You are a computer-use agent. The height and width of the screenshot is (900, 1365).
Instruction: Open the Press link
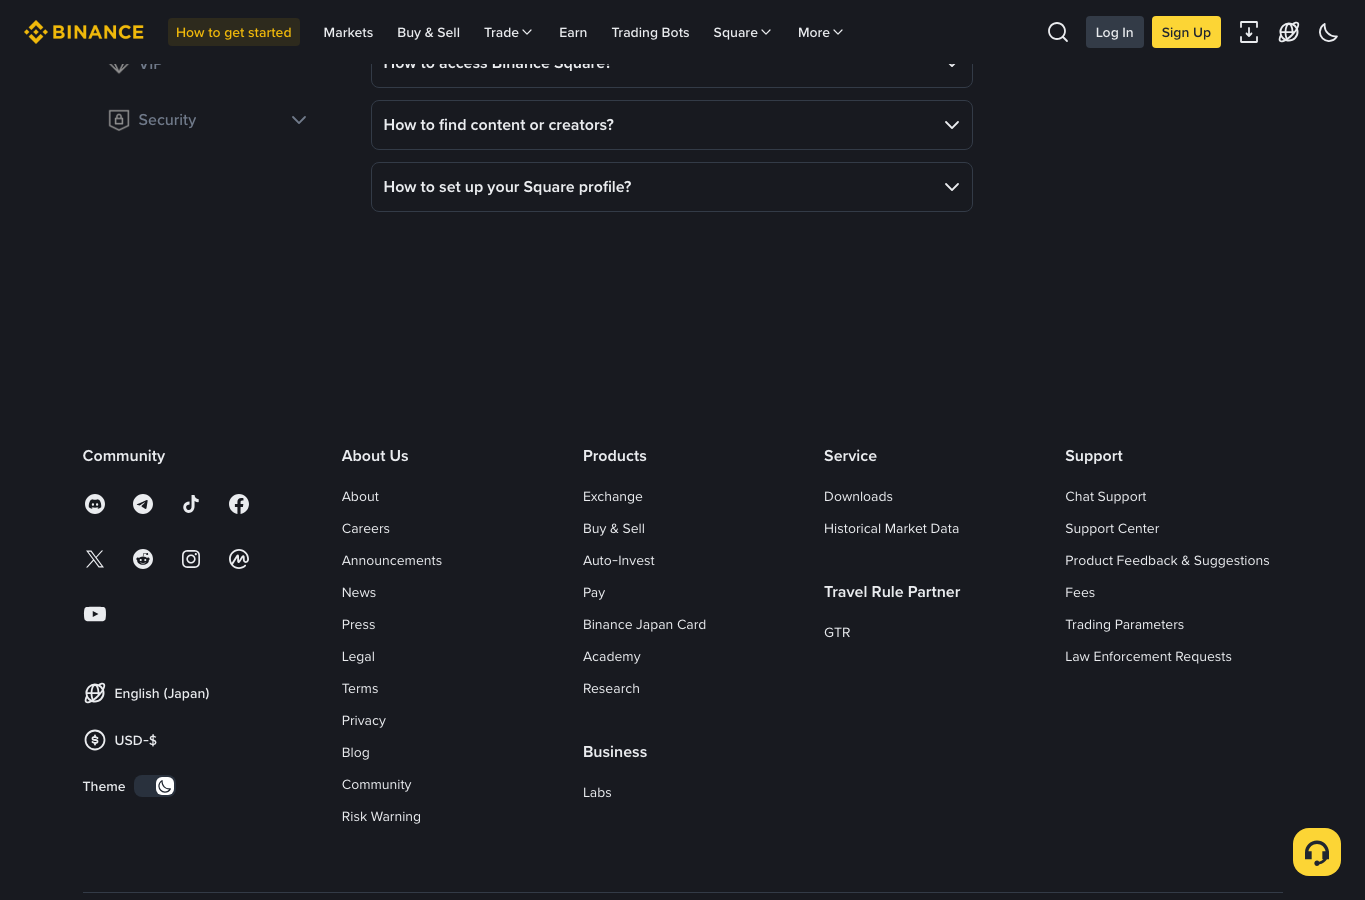(x=359, y=624)
